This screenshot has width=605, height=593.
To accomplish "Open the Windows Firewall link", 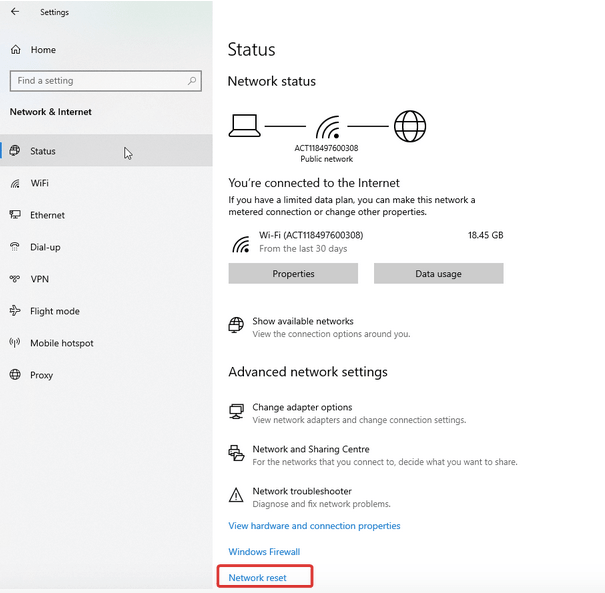I will click(x=264, y=552).
